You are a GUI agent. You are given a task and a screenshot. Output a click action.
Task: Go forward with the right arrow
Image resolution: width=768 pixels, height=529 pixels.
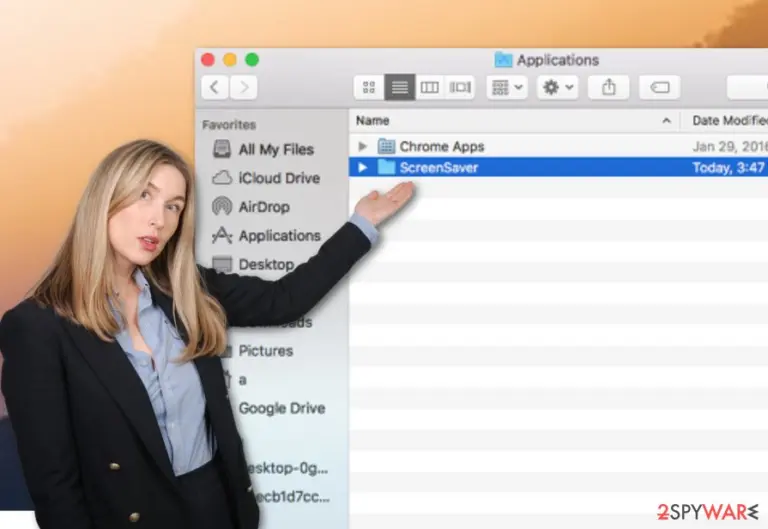(244, 87)
